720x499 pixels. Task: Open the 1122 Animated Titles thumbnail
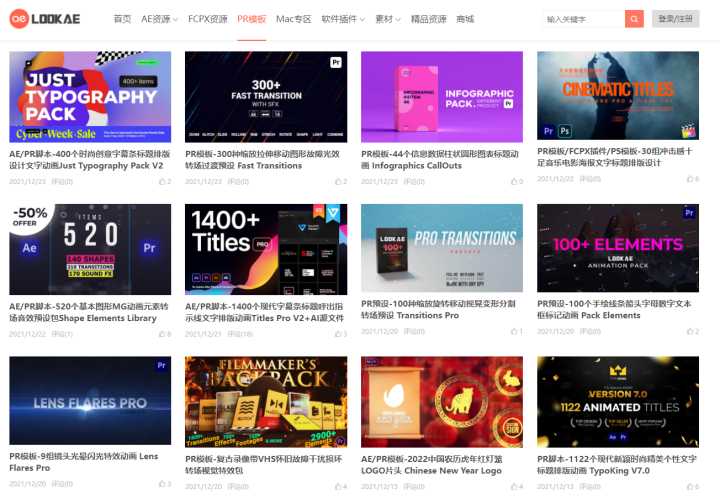pos(618,402)
